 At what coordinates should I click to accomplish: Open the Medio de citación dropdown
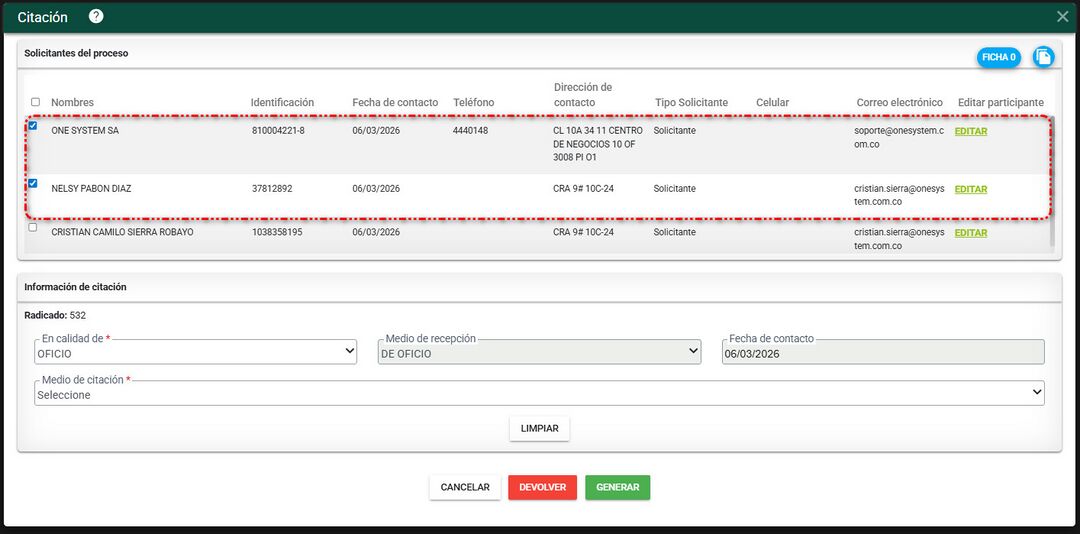pyautogui.click(x=540, y=394)
